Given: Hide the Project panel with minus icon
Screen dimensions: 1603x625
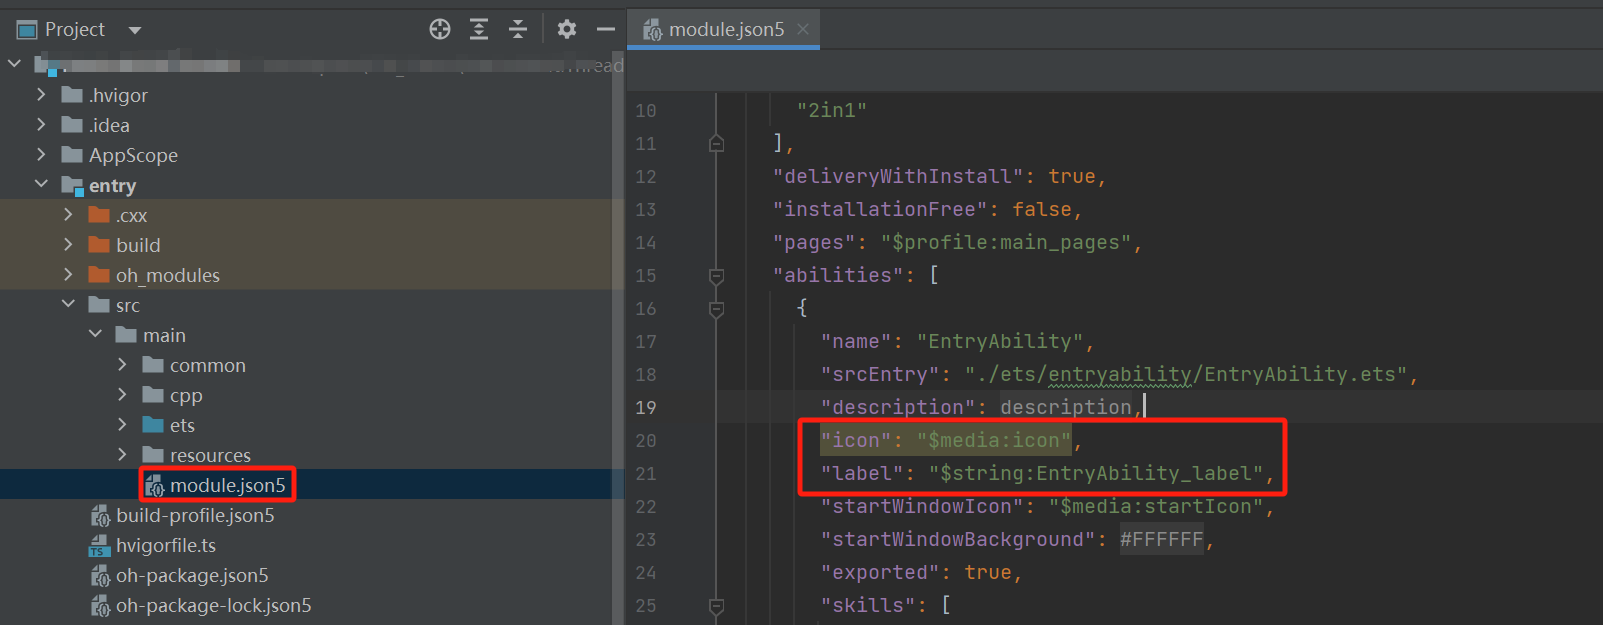Looking at the screenshot, I should coord(605,29).
